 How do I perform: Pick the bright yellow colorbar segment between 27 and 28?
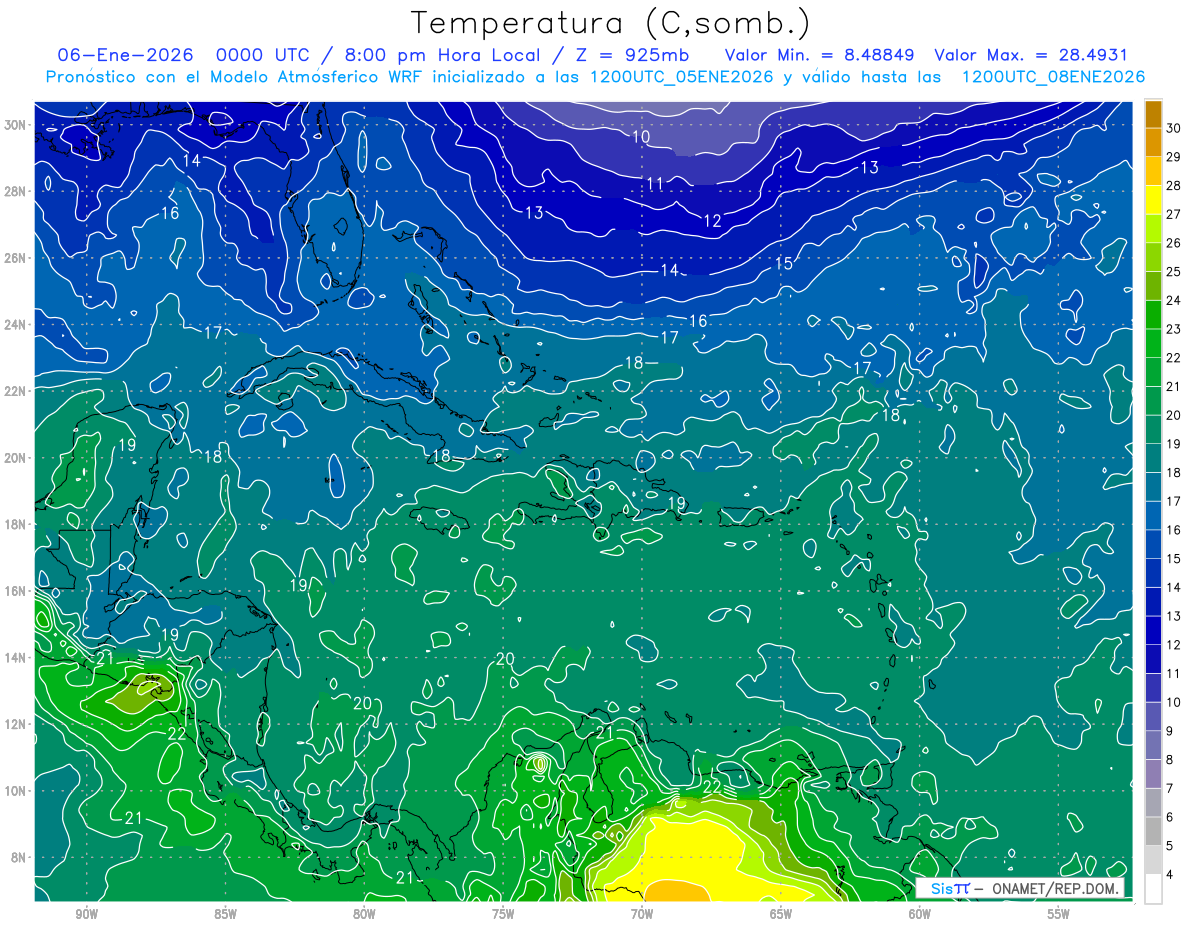(x=1153, y=200)
